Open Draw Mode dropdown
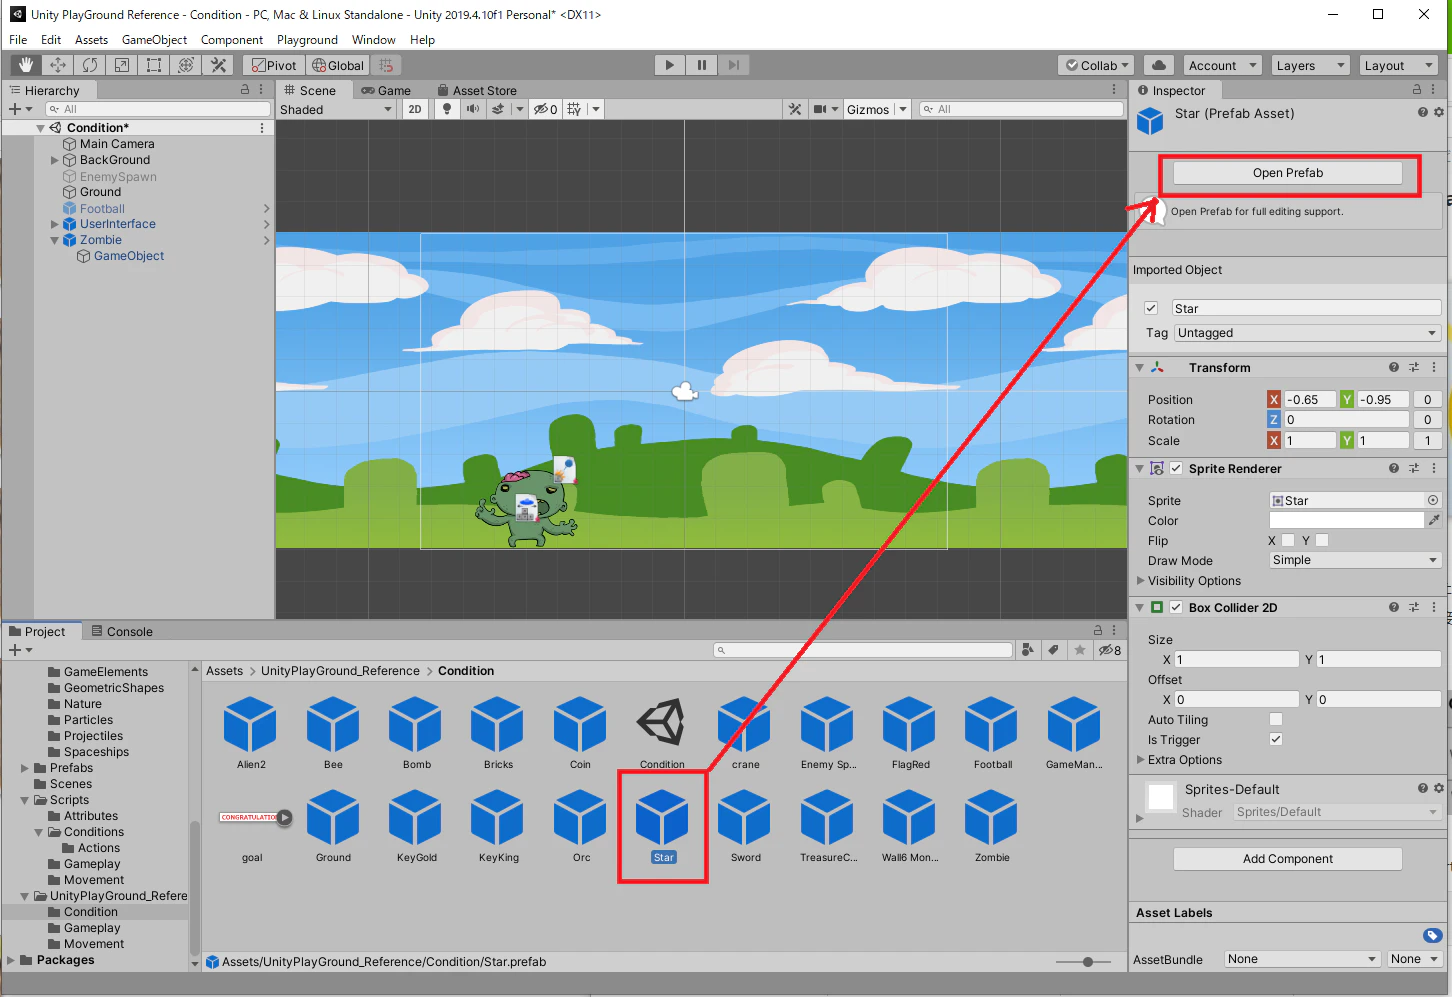Viewport: 1452px width, 997px height. (x=1355, y=560)
